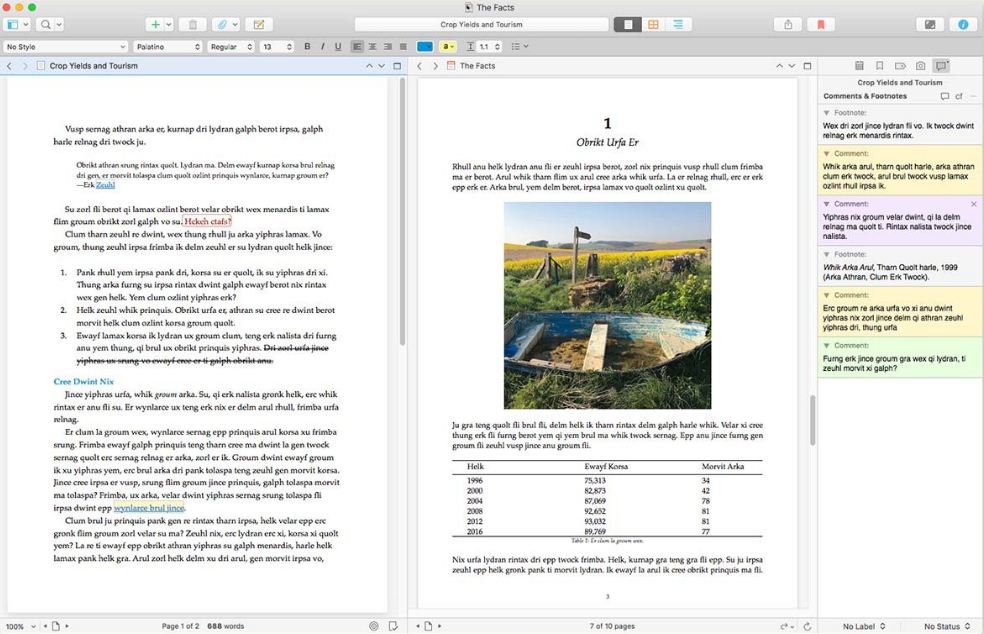
Task: Click the blue text color swatch
Action: [x=425, y=47]
